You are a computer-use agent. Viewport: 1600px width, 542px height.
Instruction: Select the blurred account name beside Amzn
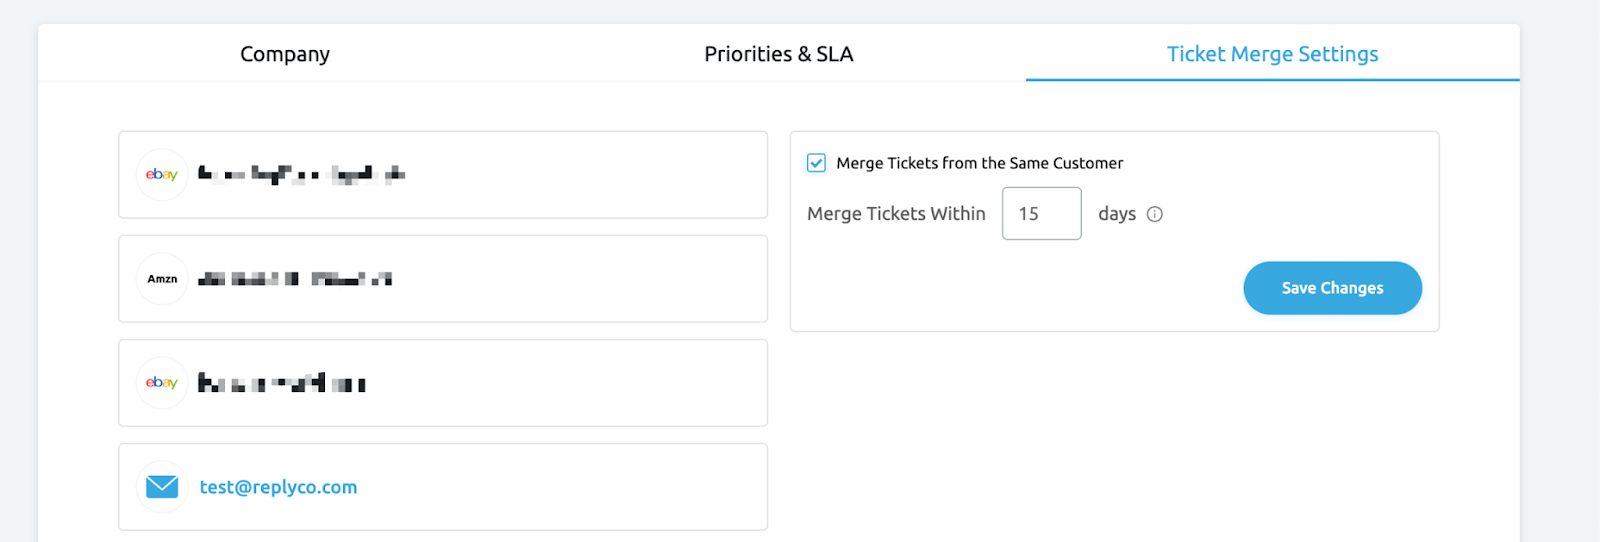pos(295,279)
